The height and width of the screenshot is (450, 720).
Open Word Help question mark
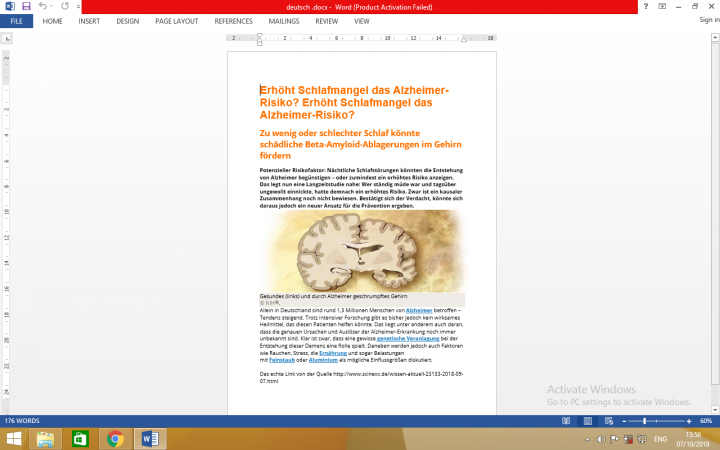(x=646, y=6)
